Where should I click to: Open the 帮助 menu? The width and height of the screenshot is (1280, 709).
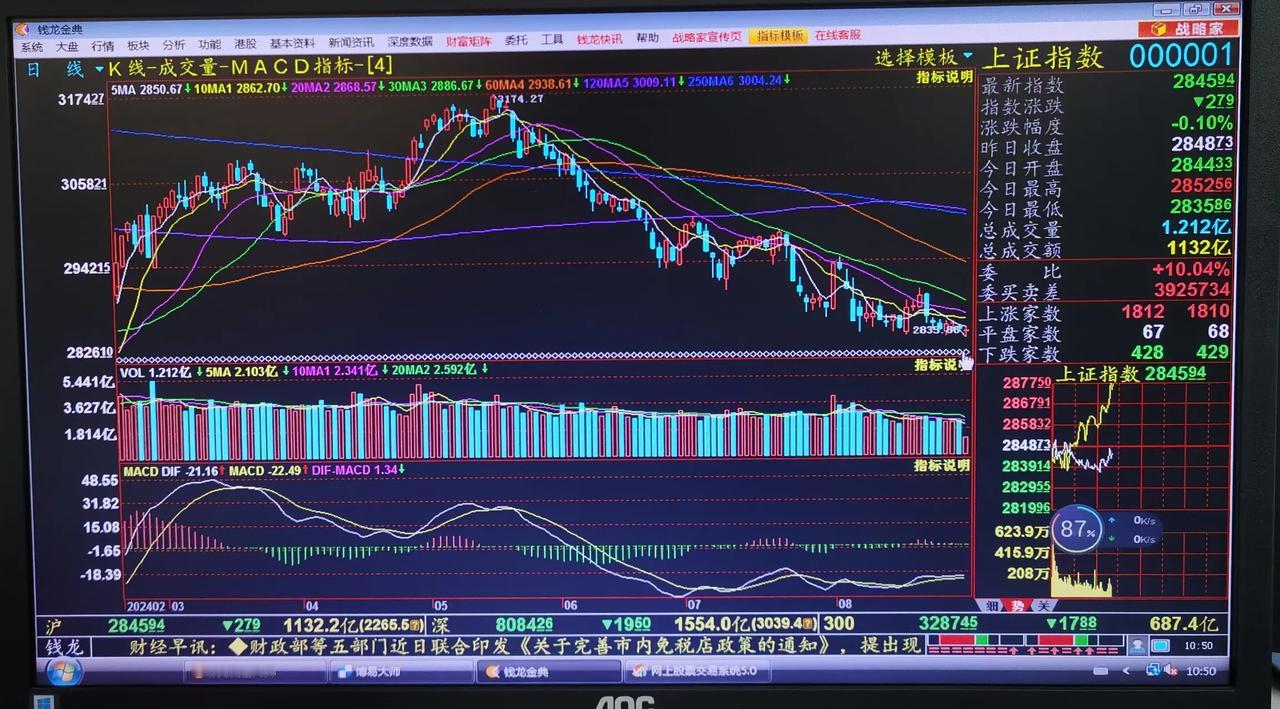point(647,38)
